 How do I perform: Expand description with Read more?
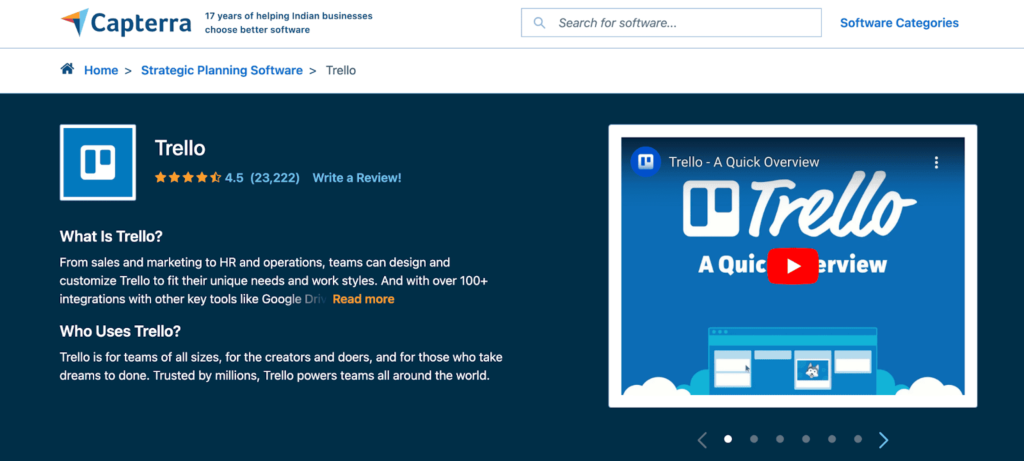click(x=364, y=299)
